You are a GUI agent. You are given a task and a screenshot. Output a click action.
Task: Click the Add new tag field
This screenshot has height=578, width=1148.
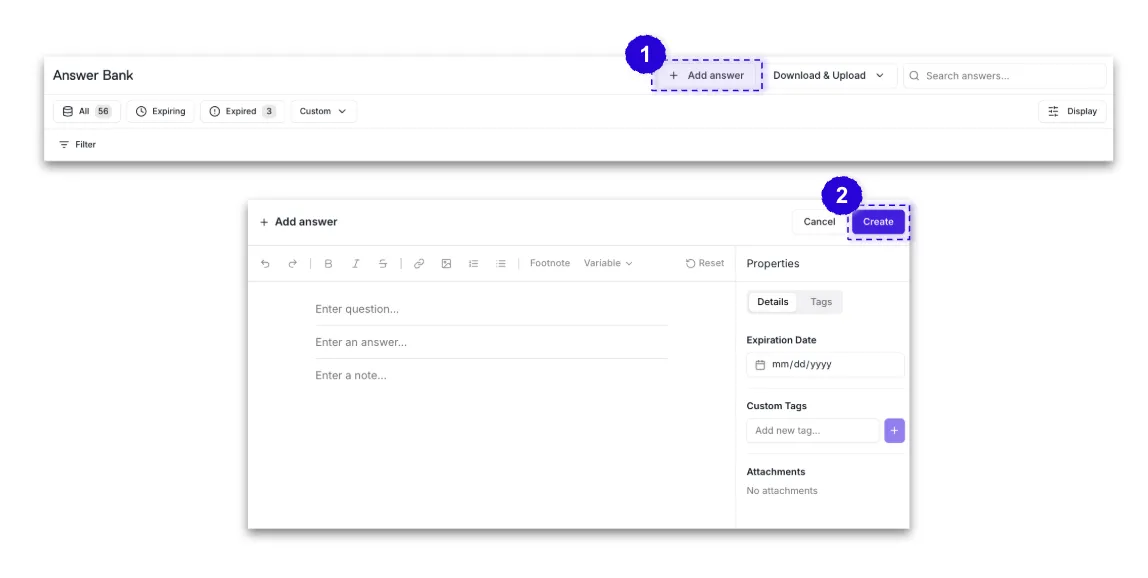[x=813, y=431]
